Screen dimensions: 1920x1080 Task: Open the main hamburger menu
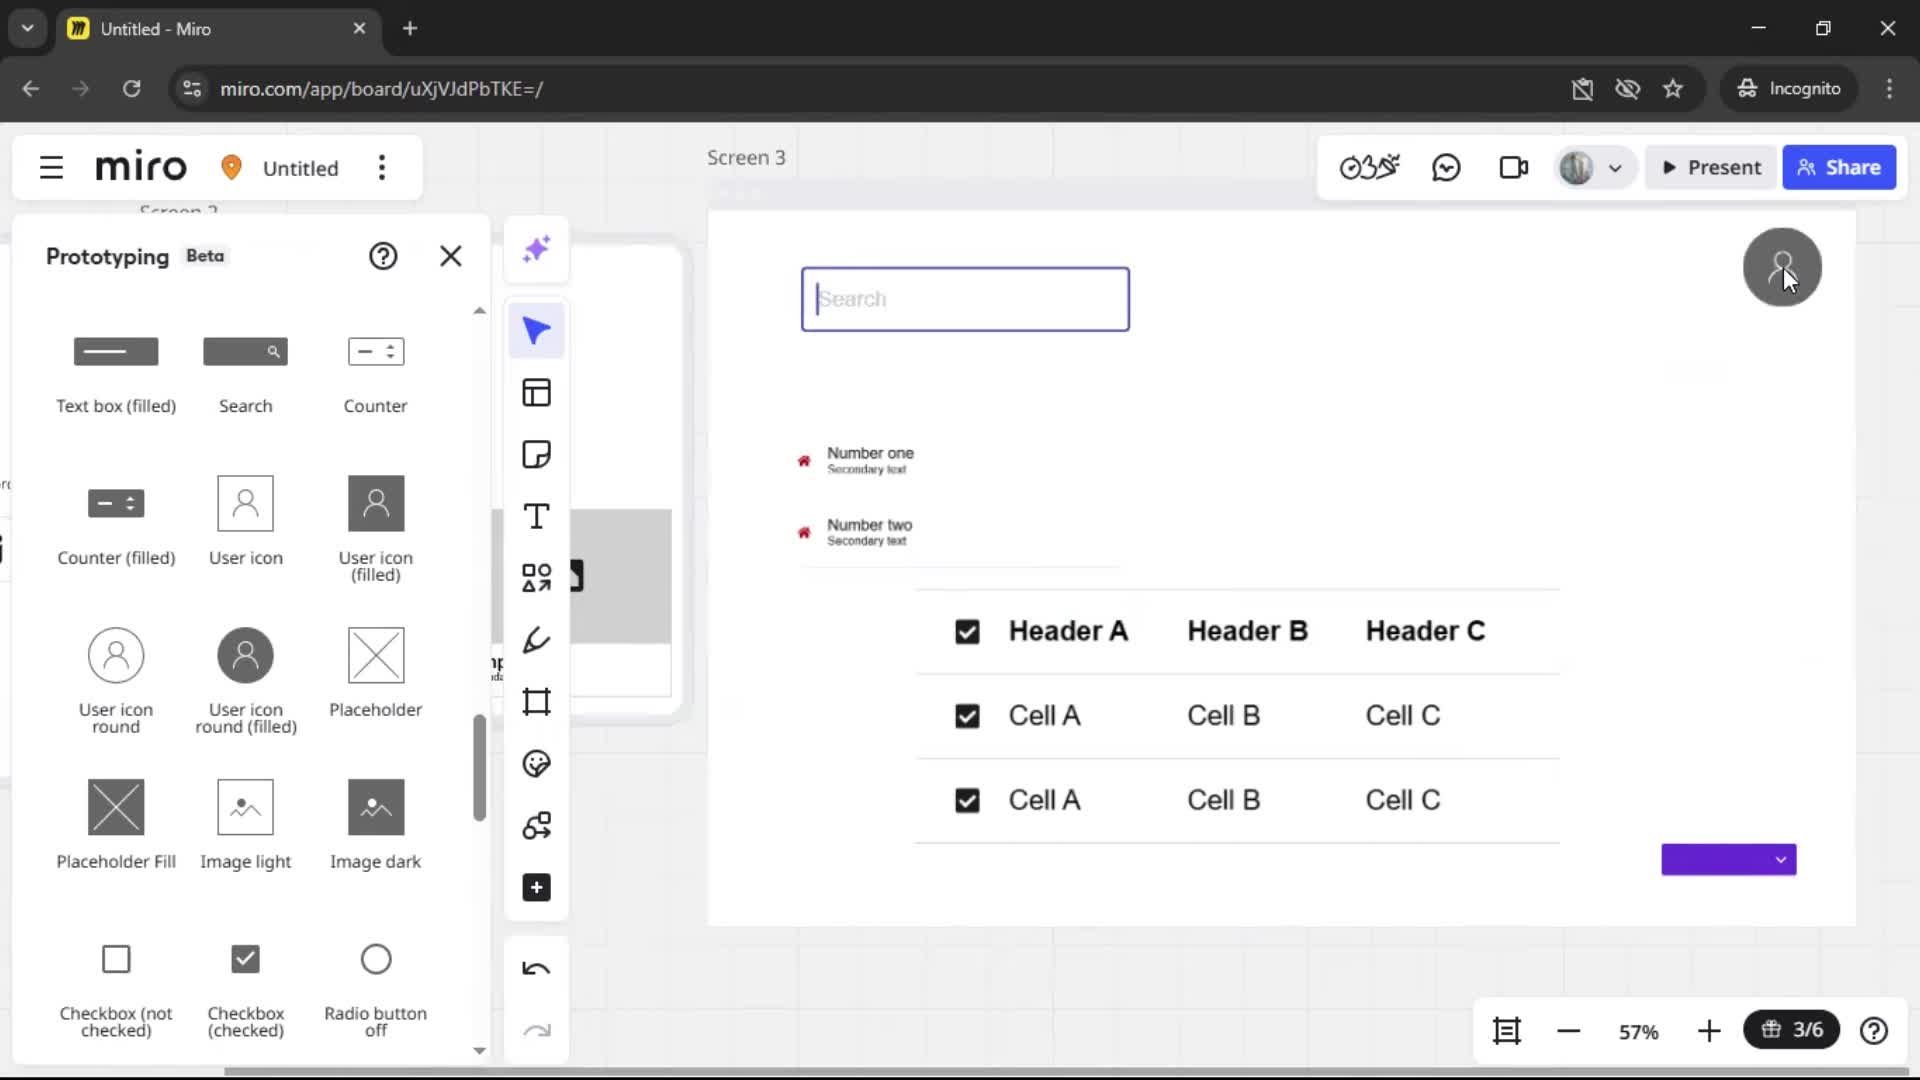[51, 168]
